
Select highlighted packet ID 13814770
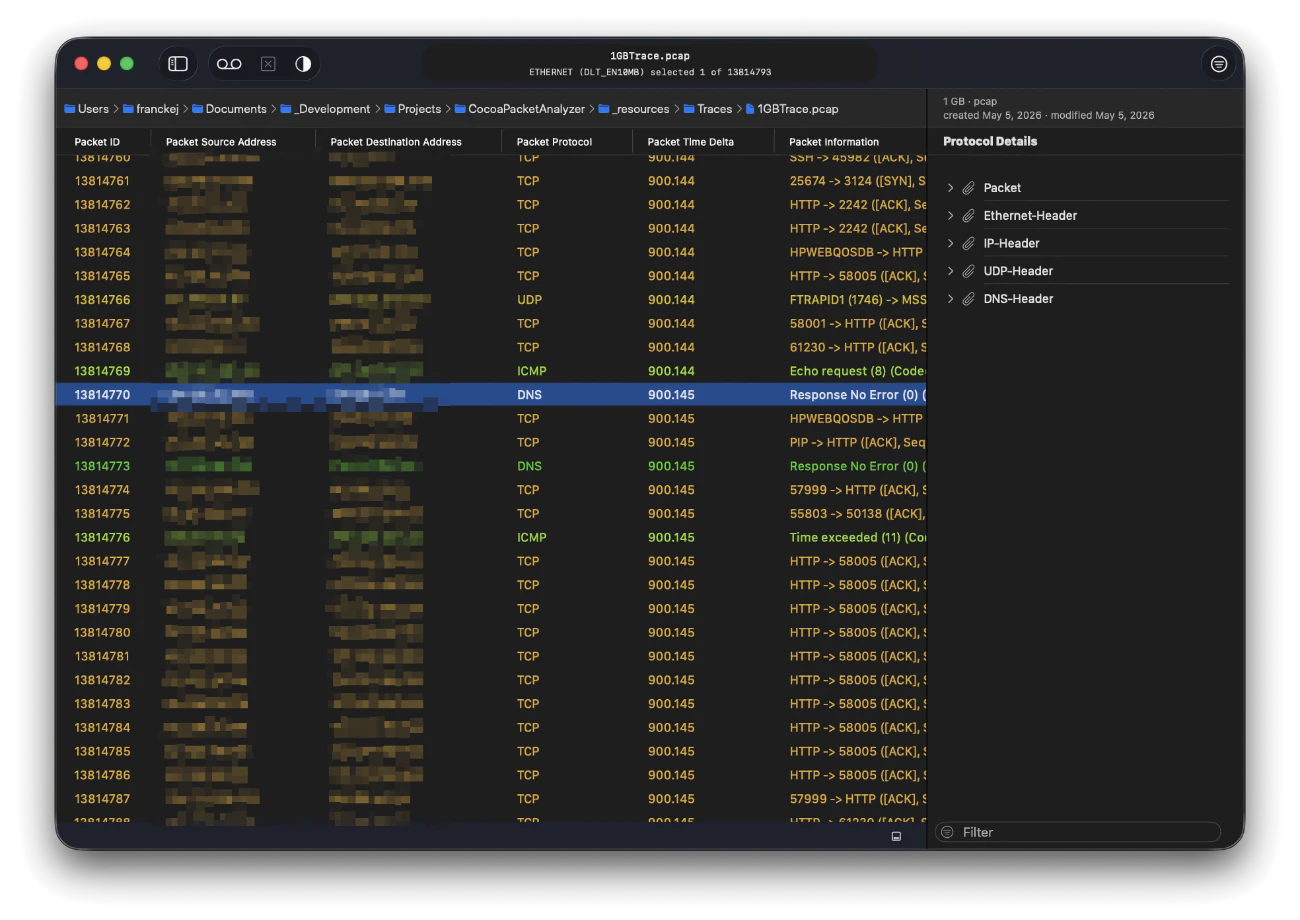(102, 395)
